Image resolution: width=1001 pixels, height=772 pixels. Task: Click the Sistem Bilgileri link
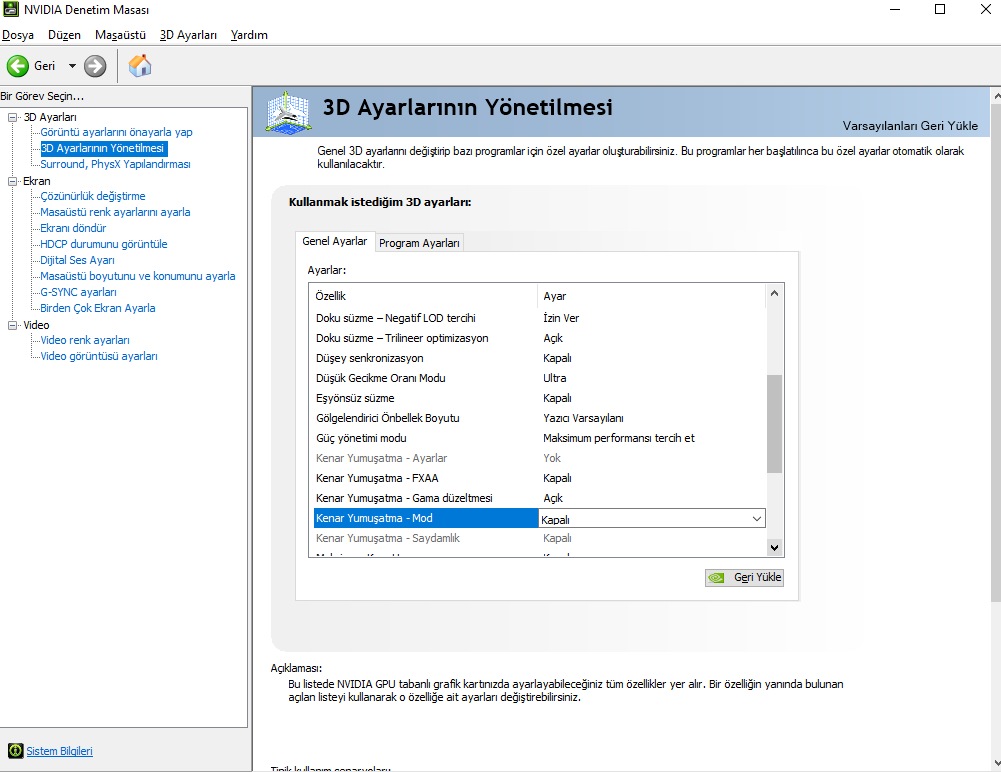coord(59,752)
